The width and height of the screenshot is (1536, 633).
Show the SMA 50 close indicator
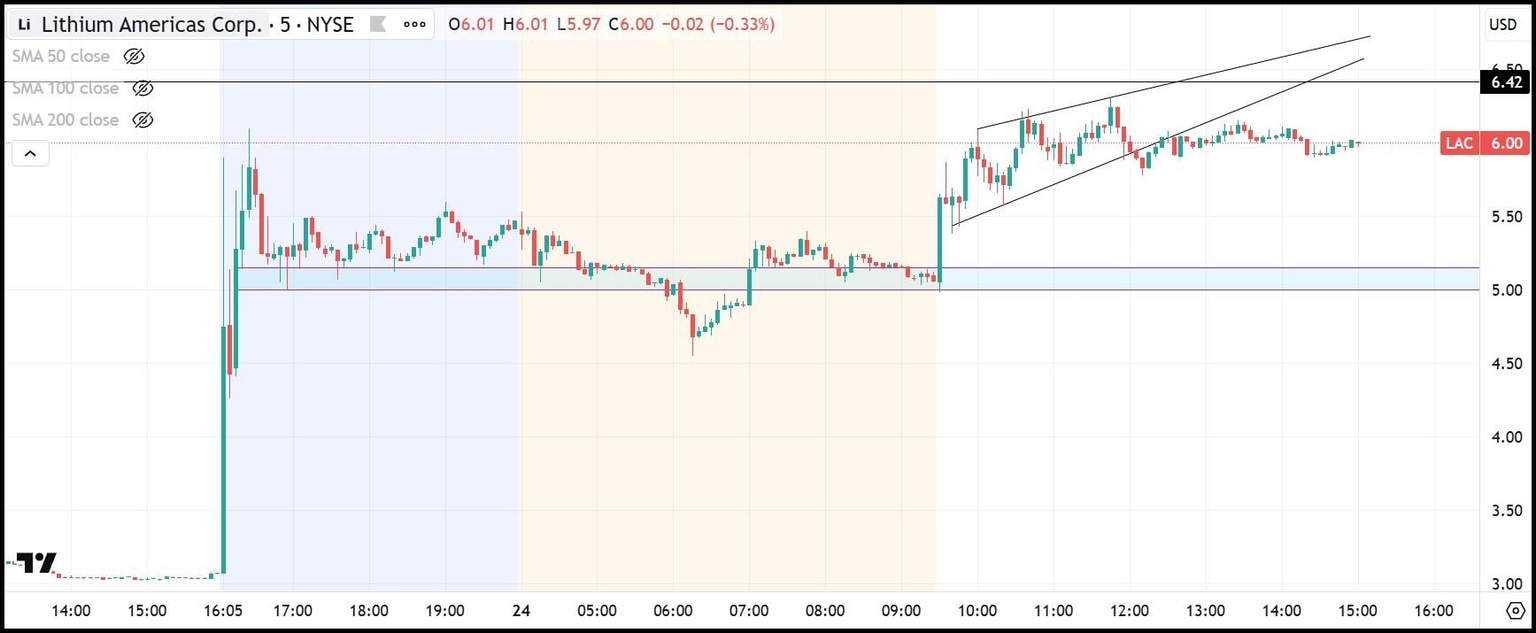pos(133,56)
